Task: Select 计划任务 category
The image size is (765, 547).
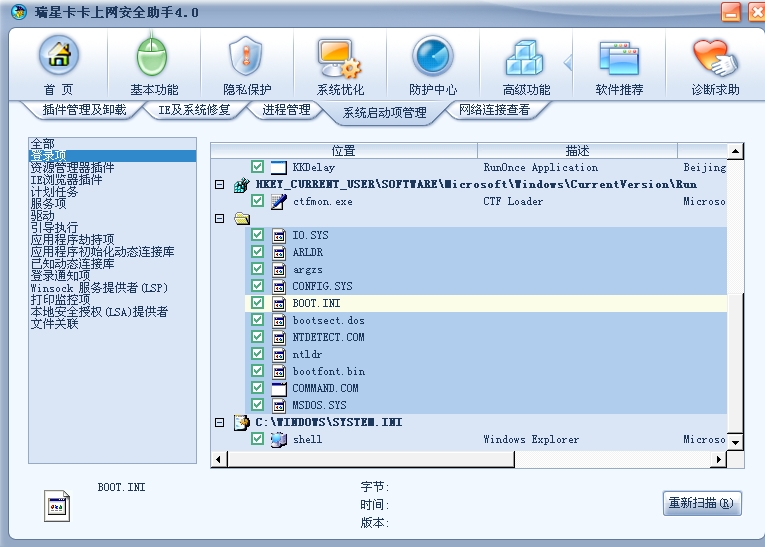Action: click(x=112, y=192)
